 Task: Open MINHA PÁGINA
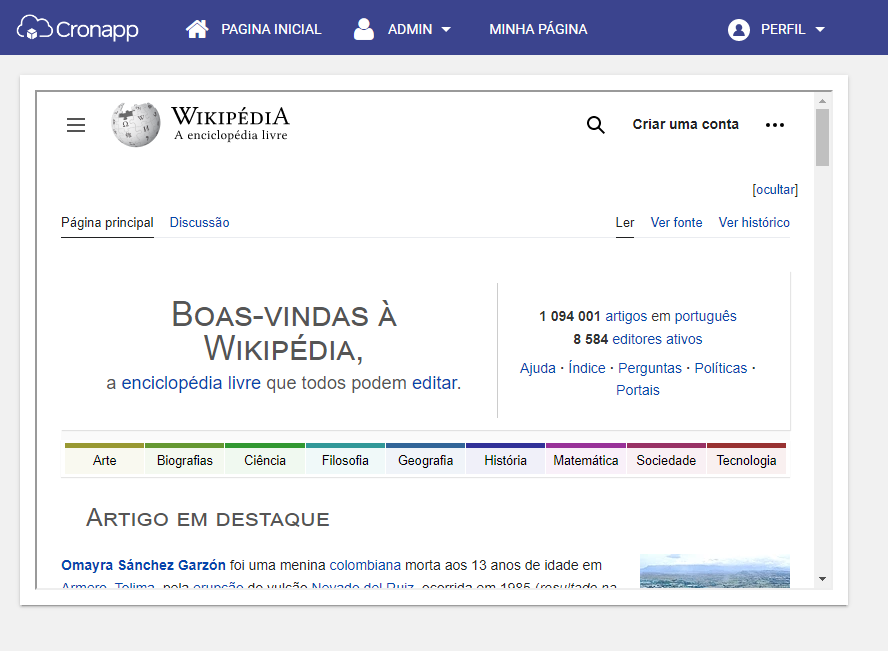[538, 29]
